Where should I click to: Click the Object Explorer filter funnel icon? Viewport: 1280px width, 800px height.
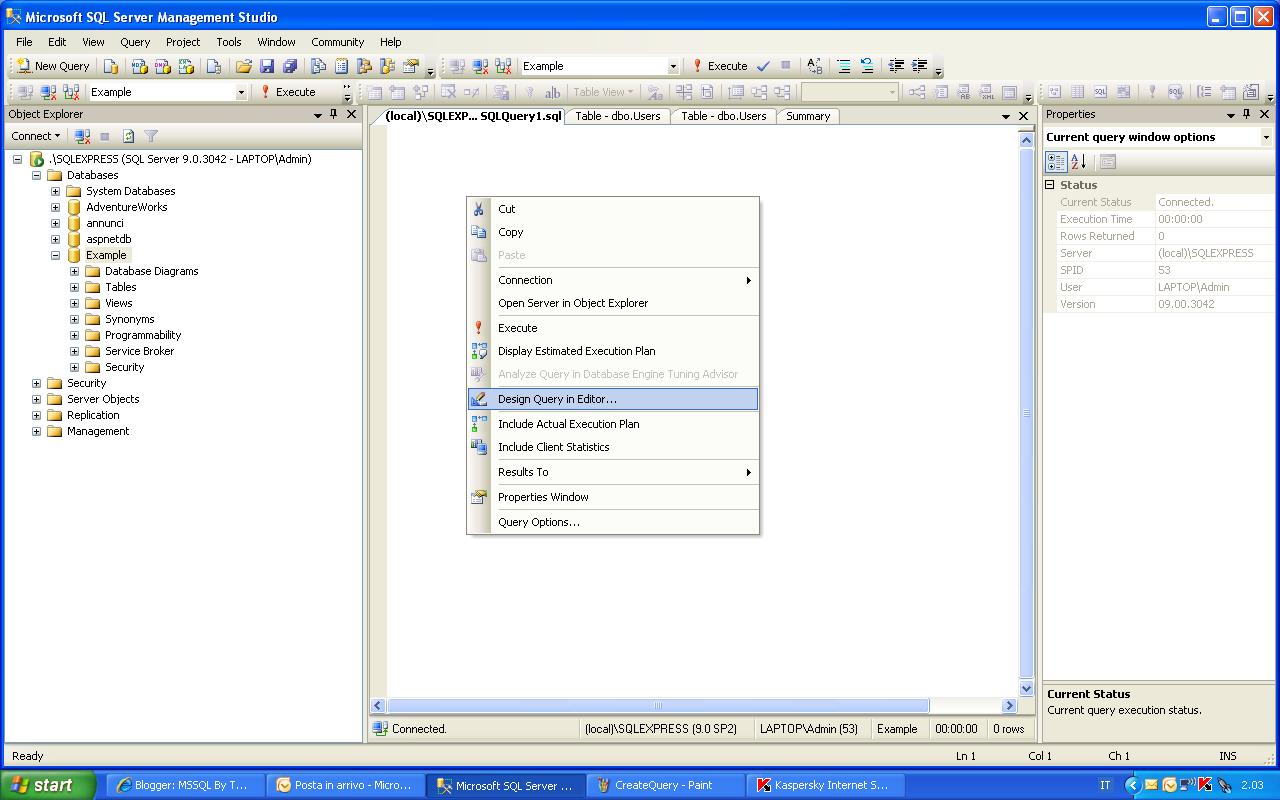[151, 136]
